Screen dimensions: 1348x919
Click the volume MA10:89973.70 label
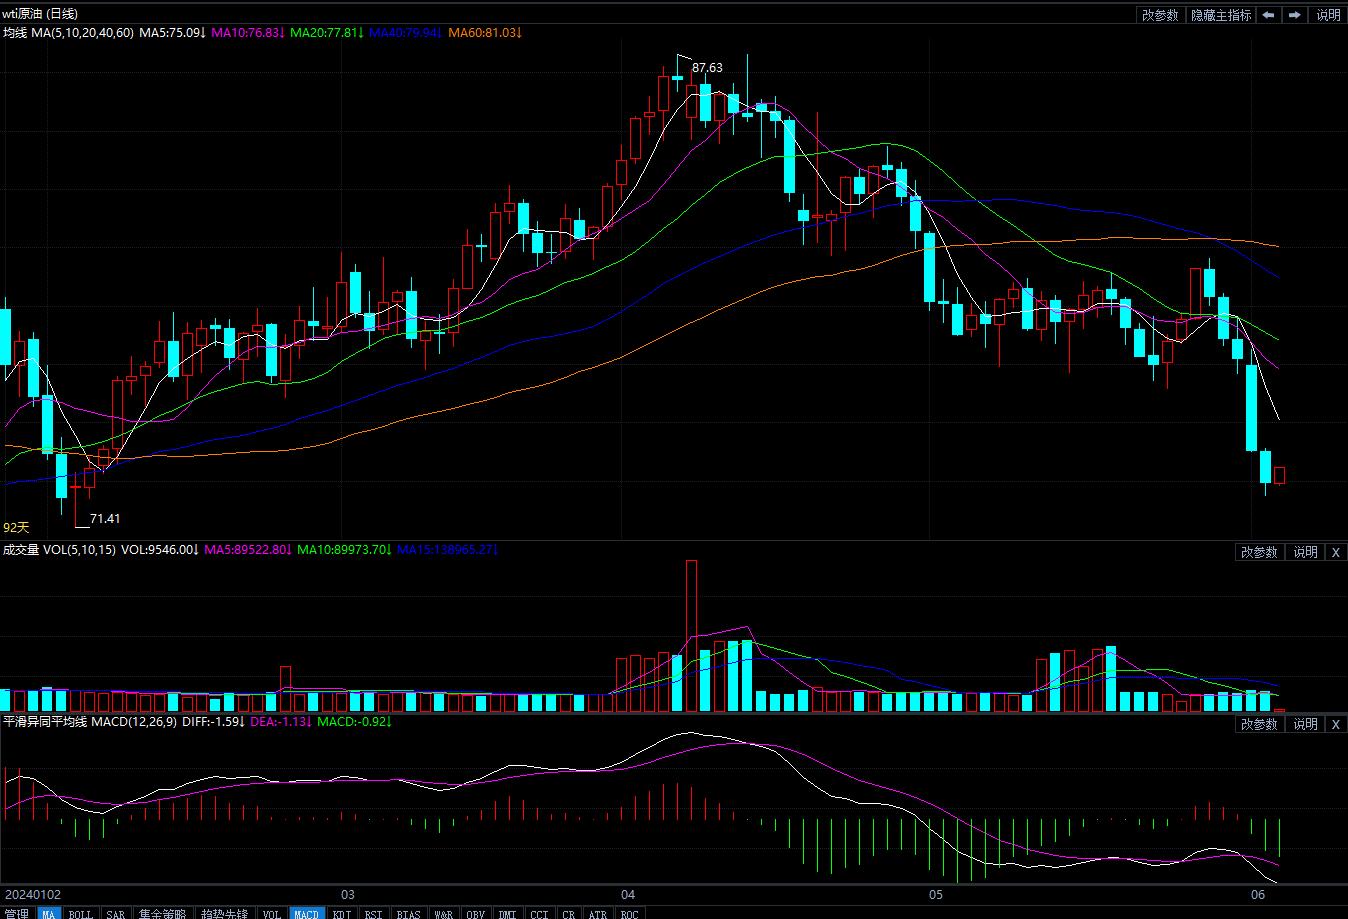pyautogui.click(x=343, y=550)
